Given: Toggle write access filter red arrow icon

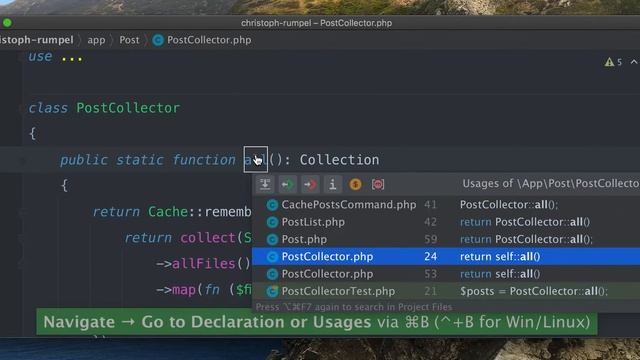Looking at the screenshot, I should coord(310,184).
